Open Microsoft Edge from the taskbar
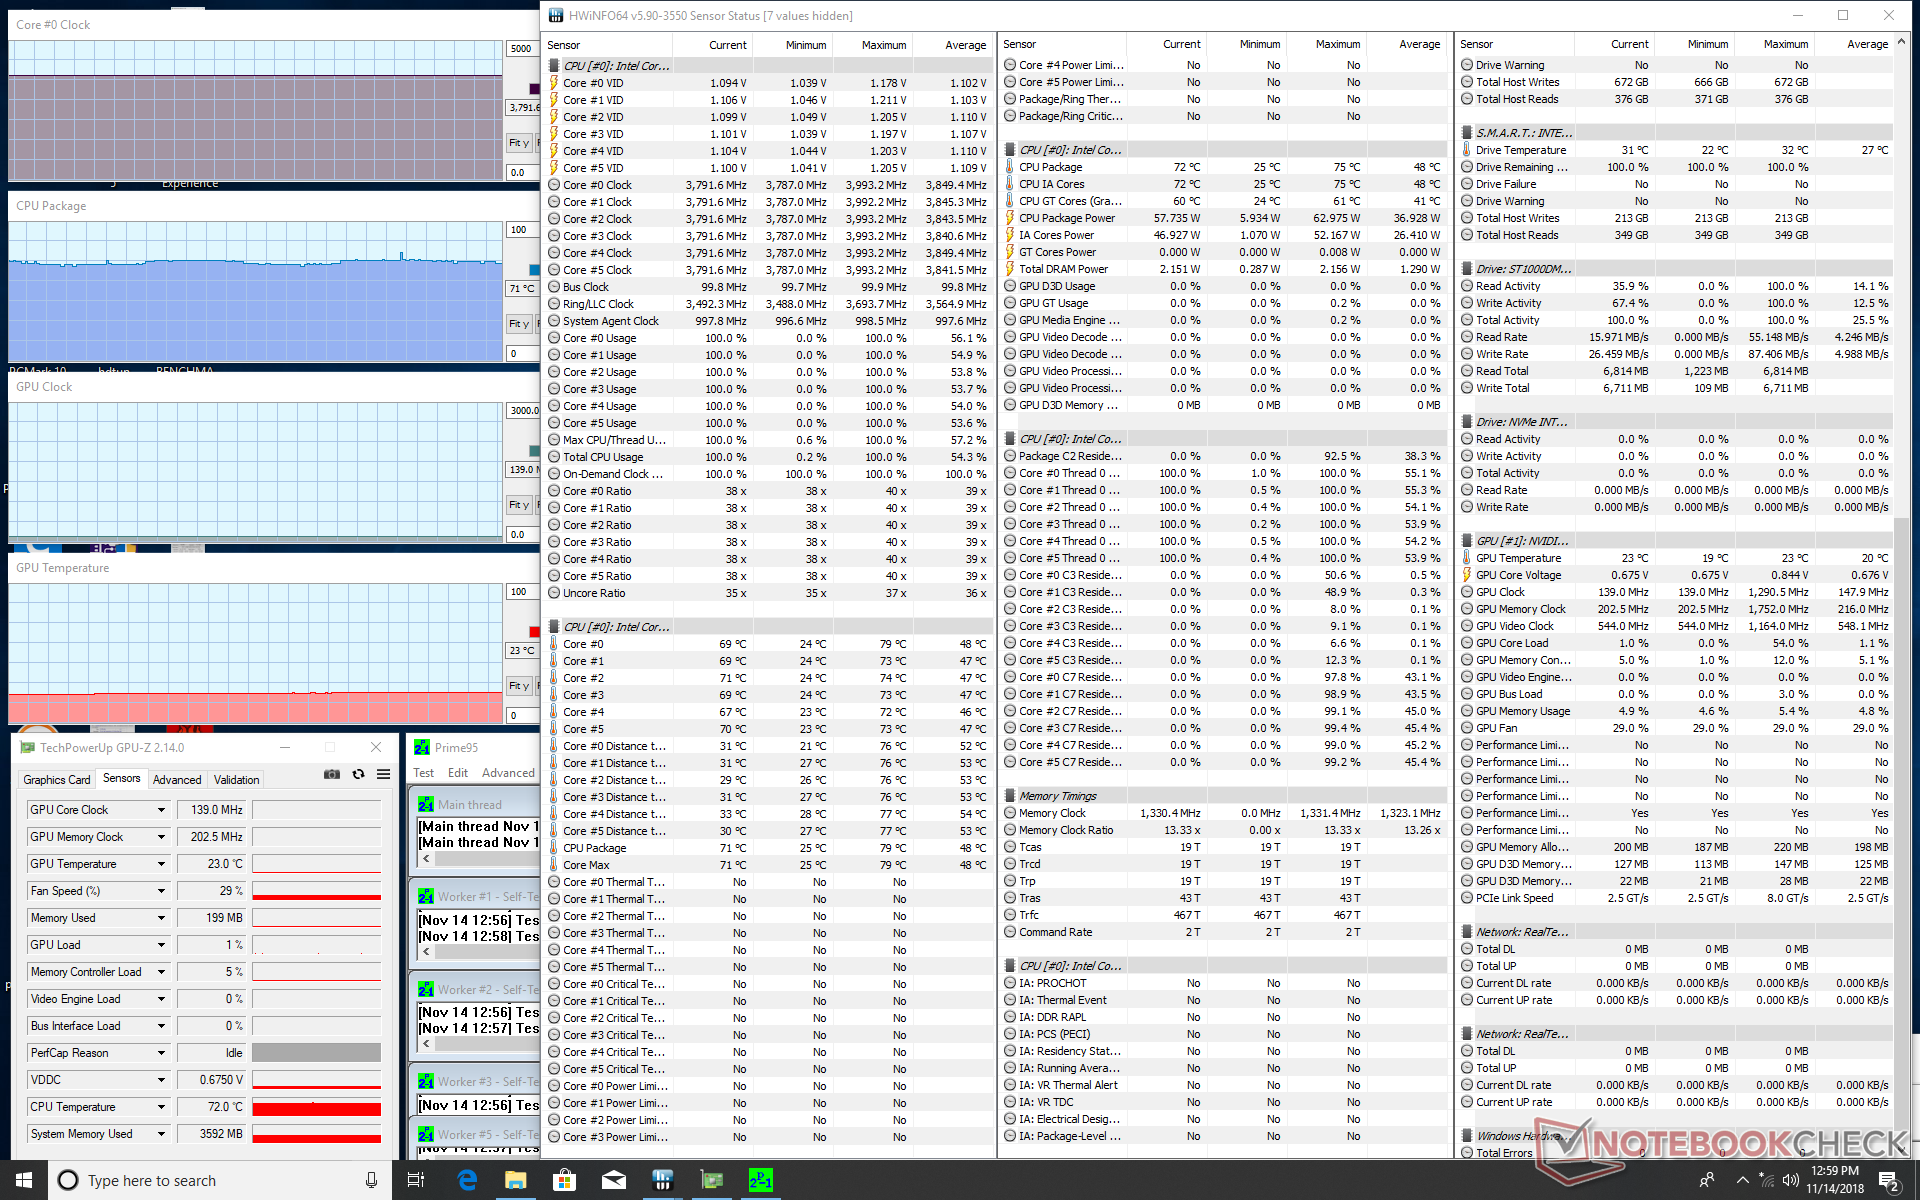1920x1200 pixels. (467, 1180)
